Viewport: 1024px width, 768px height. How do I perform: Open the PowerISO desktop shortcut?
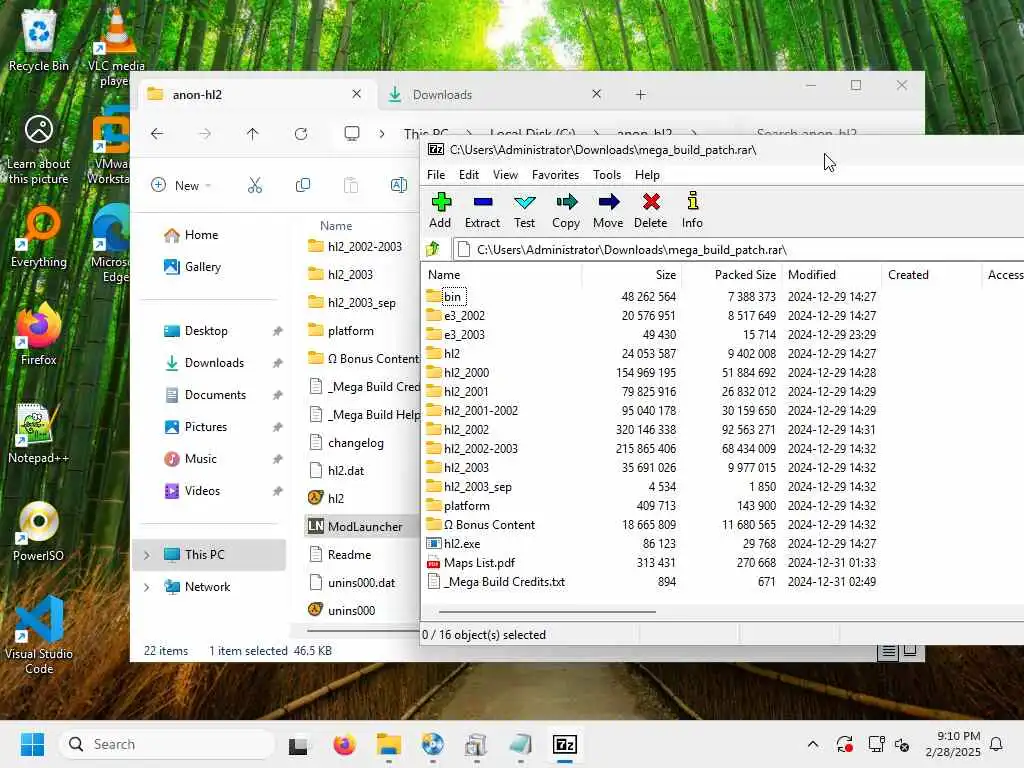(x=39, y=531)
